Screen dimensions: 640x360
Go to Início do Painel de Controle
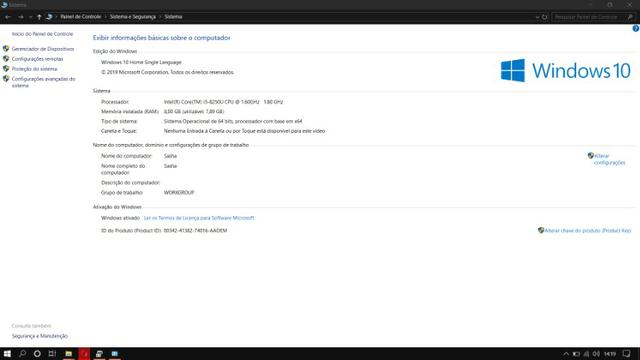point(42,34)
